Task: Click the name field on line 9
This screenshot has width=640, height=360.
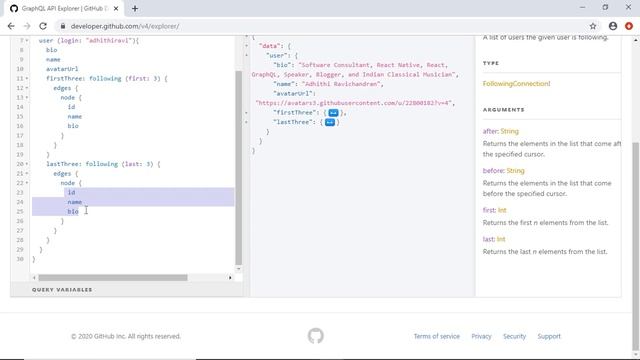Action: coord(53,60)
